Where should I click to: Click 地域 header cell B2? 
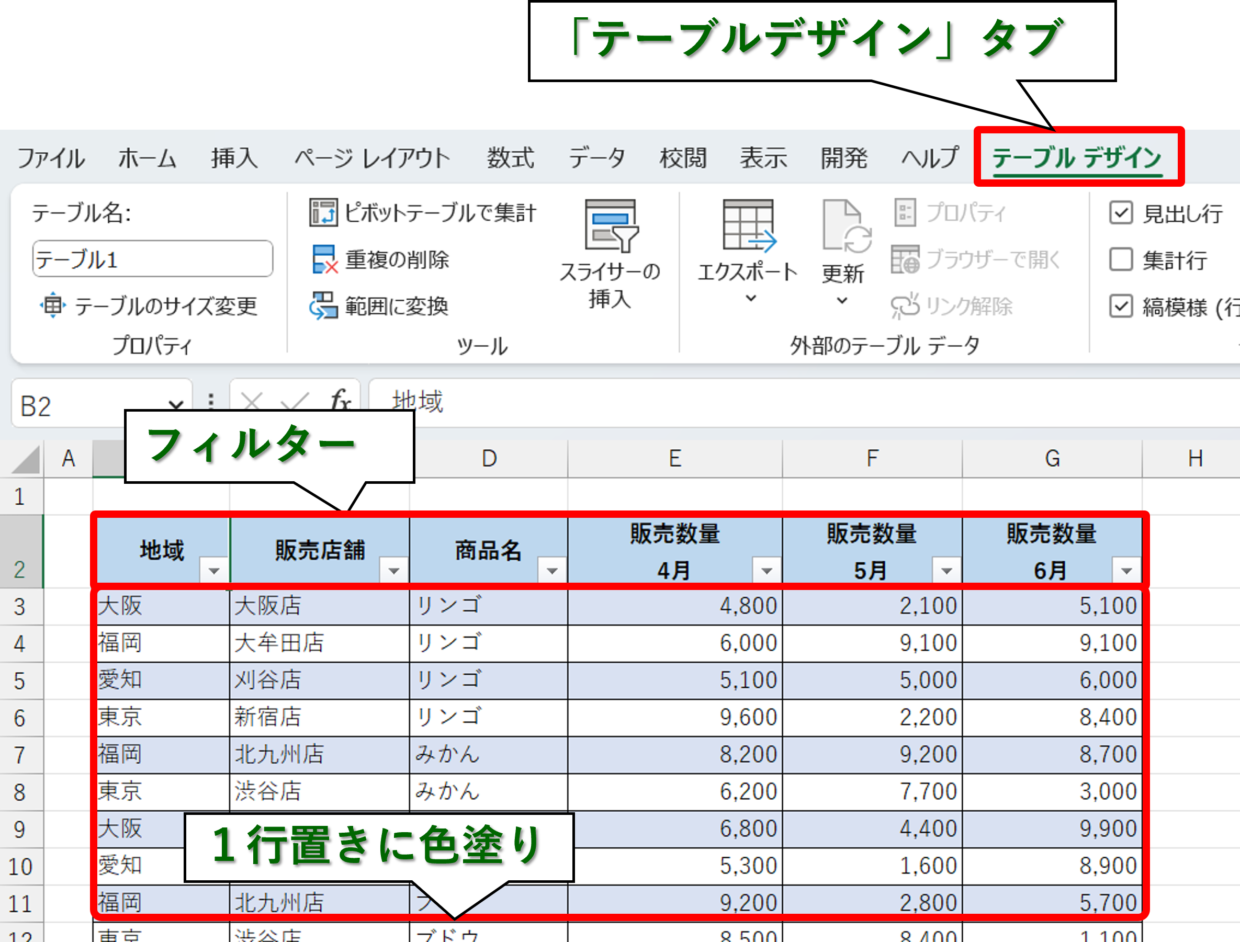pyautogui.click(x=162, y=551)
